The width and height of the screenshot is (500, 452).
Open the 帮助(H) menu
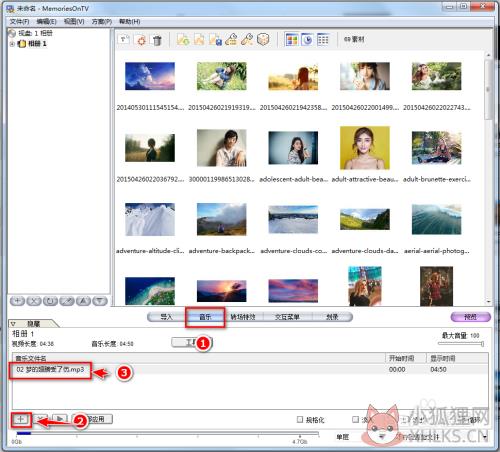pos(130,22)
